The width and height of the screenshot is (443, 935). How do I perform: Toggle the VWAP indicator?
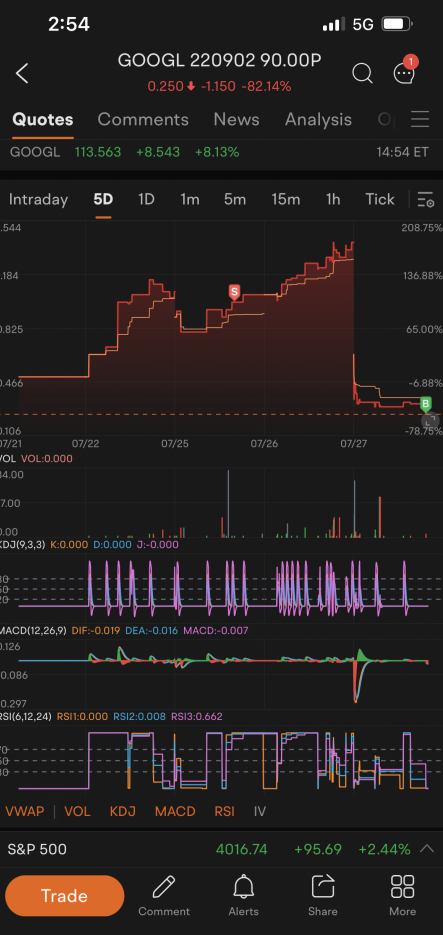(23, 811)
